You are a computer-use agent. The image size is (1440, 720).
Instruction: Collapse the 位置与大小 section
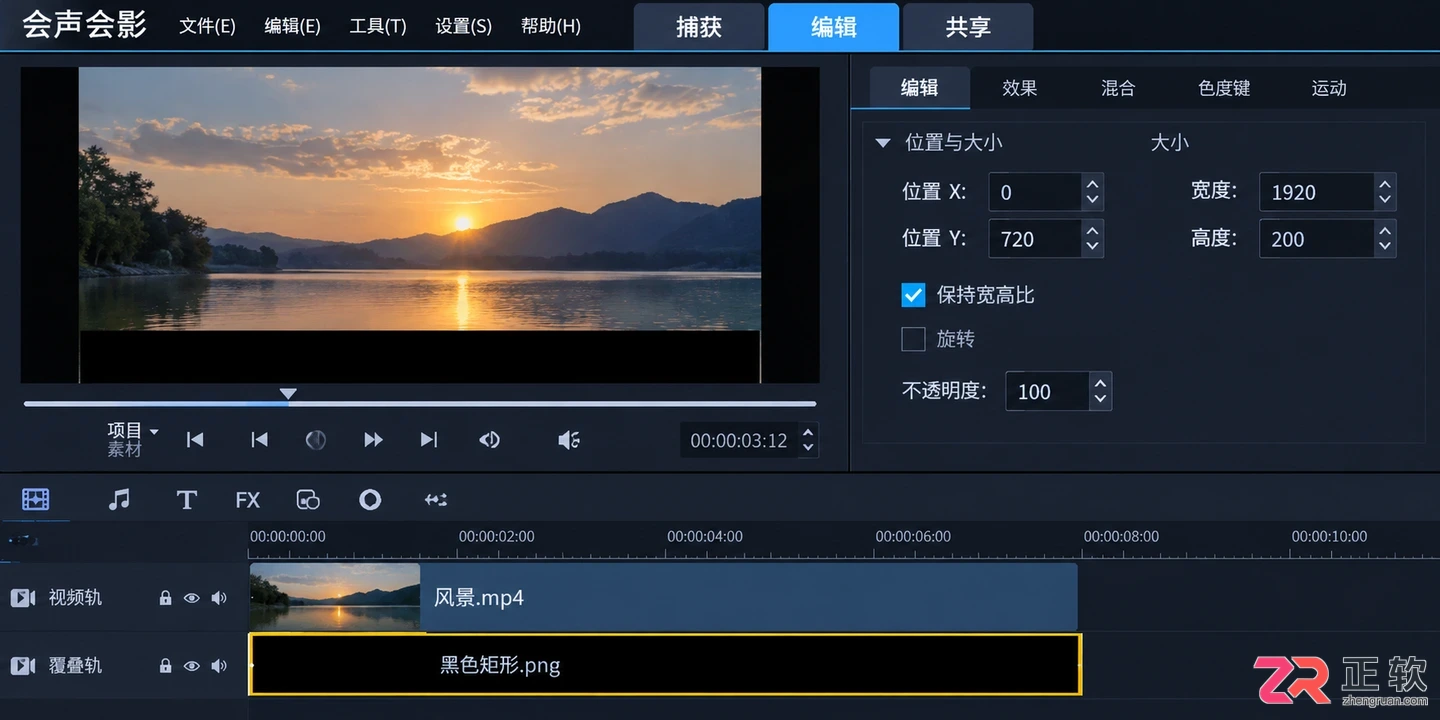(x=883, y=143)
